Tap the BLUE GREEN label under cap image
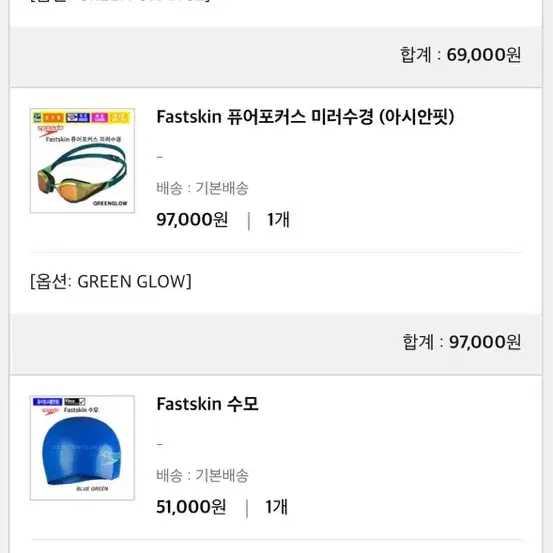The height and width of the screenshot is (553, 553). pyautogui.click(x=92, y=488)
